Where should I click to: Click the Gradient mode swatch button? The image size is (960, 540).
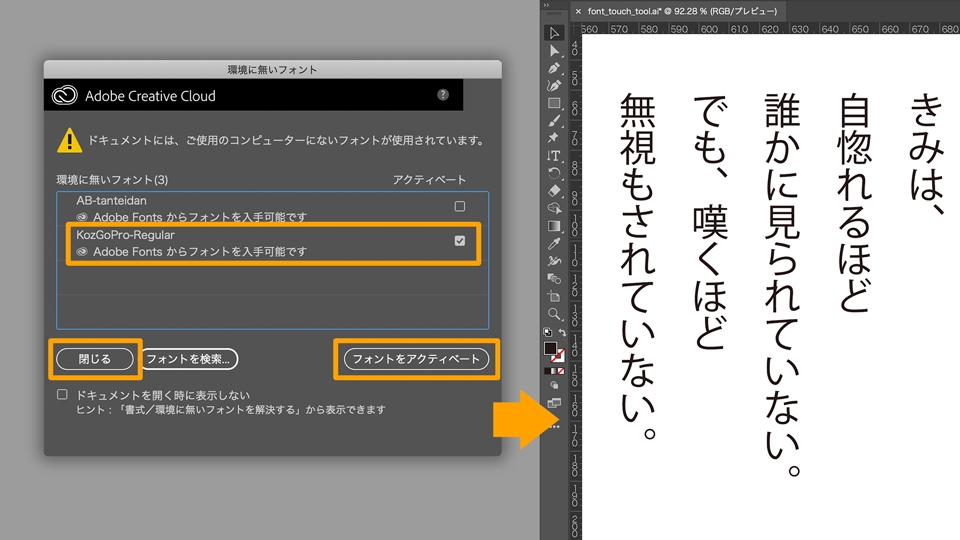[554, 371]
